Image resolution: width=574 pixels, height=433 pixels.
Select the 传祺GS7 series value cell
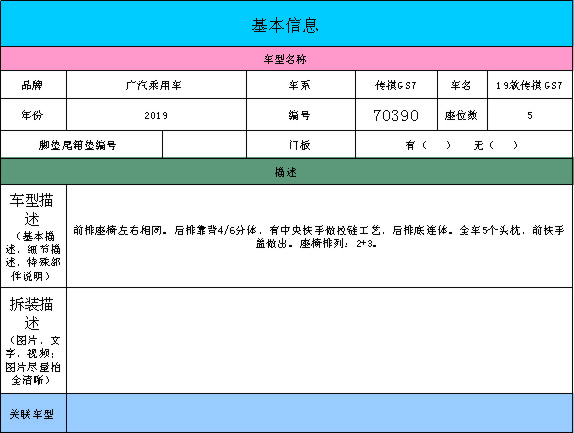pos(396,85)
